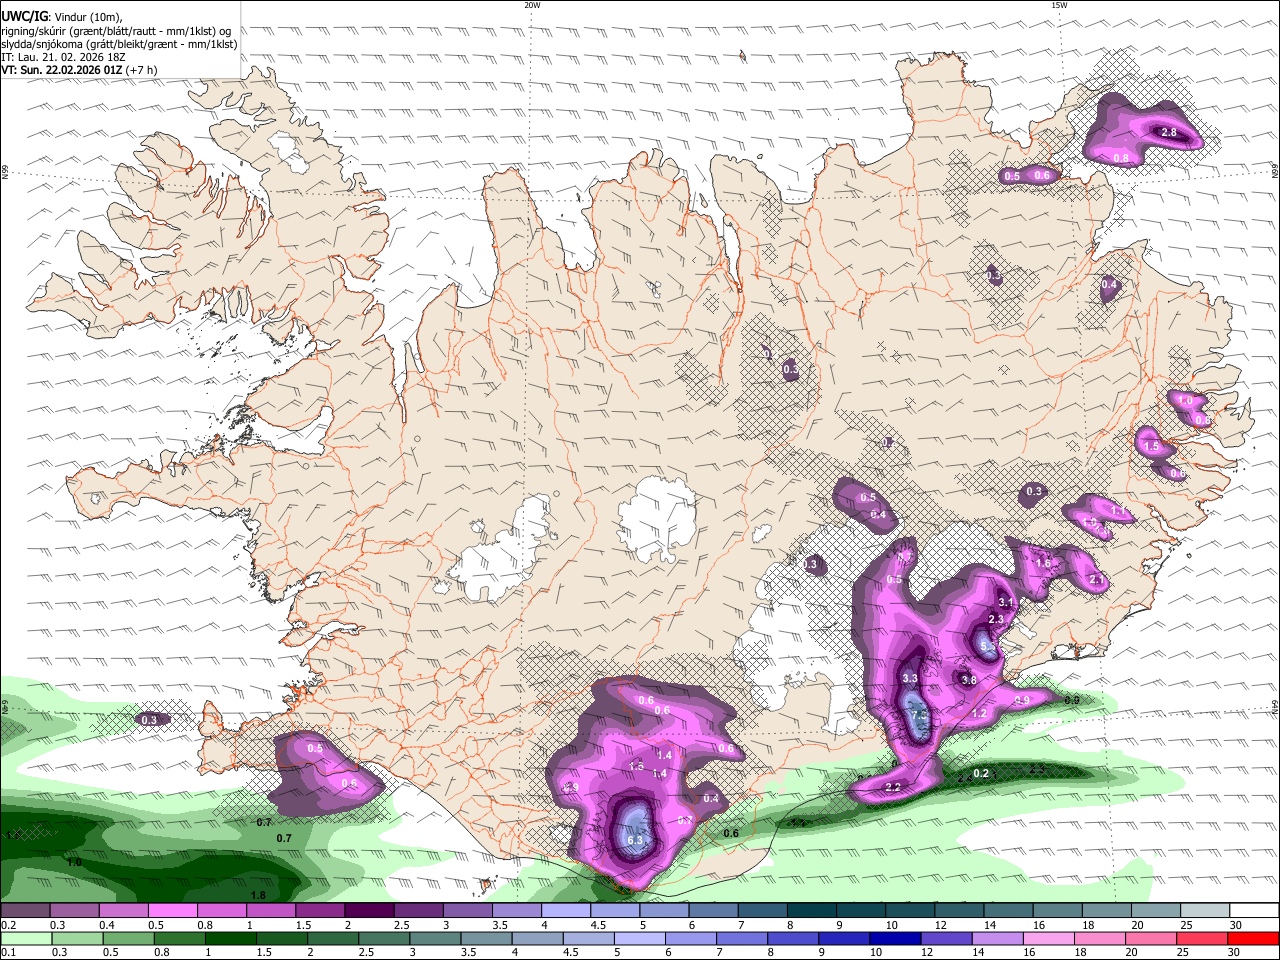
Task: Click the dusky purple 0.2 swatch in upper legend
Action: 25,911
